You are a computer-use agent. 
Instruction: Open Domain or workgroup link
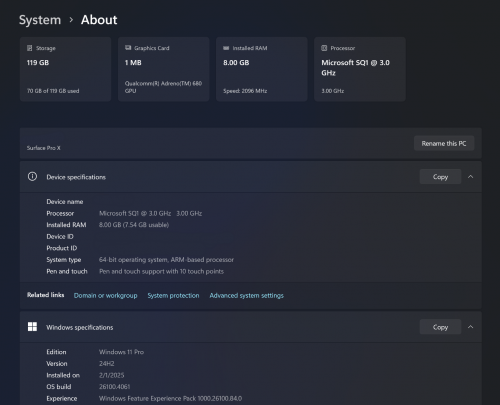pyautogui.click(x=105, y=296)
